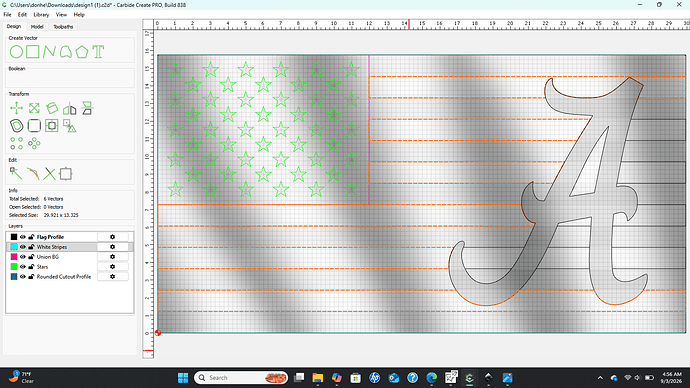Viewport: 690px width, 388px height.
Task: Open the Offset Vectors tool
Action: pyautogui.click(x=16, y=126)
